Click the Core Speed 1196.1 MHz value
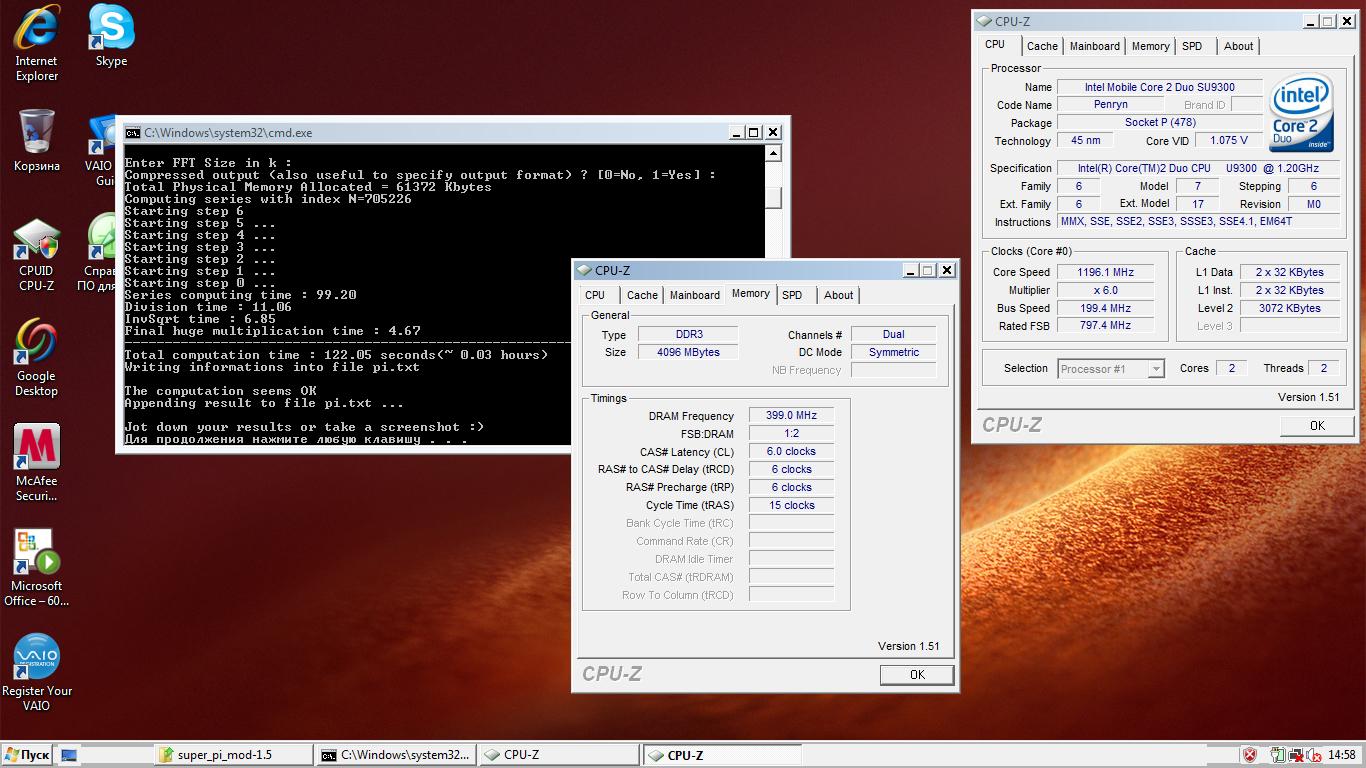 1104,272
